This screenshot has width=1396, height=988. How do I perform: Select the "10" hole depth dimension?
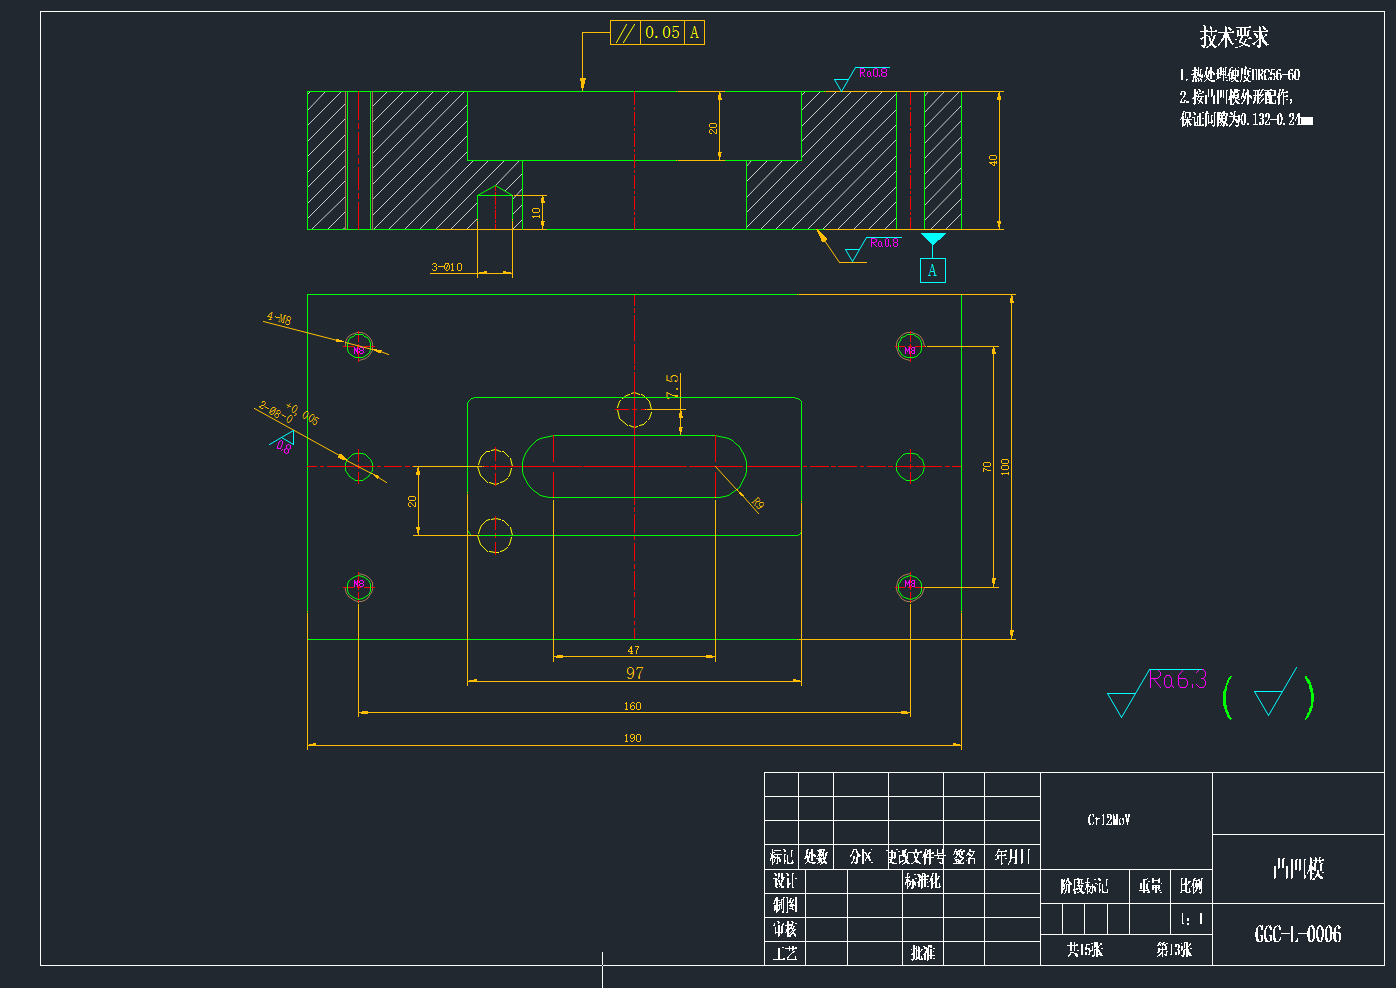[536, 212]
